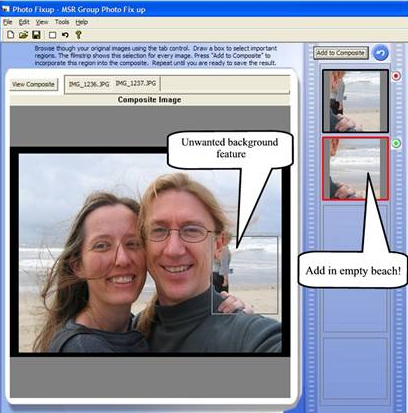Screen dimensions: 408x413
Task: Switch to the IMG_1237.JPG tab
Action: tap(136, 83)
